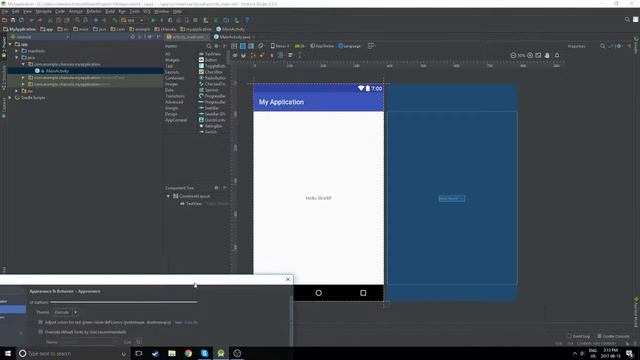Search the widget Palette with magnifier icon
This screenshot has width=640, height=360.
pos(209,46)
